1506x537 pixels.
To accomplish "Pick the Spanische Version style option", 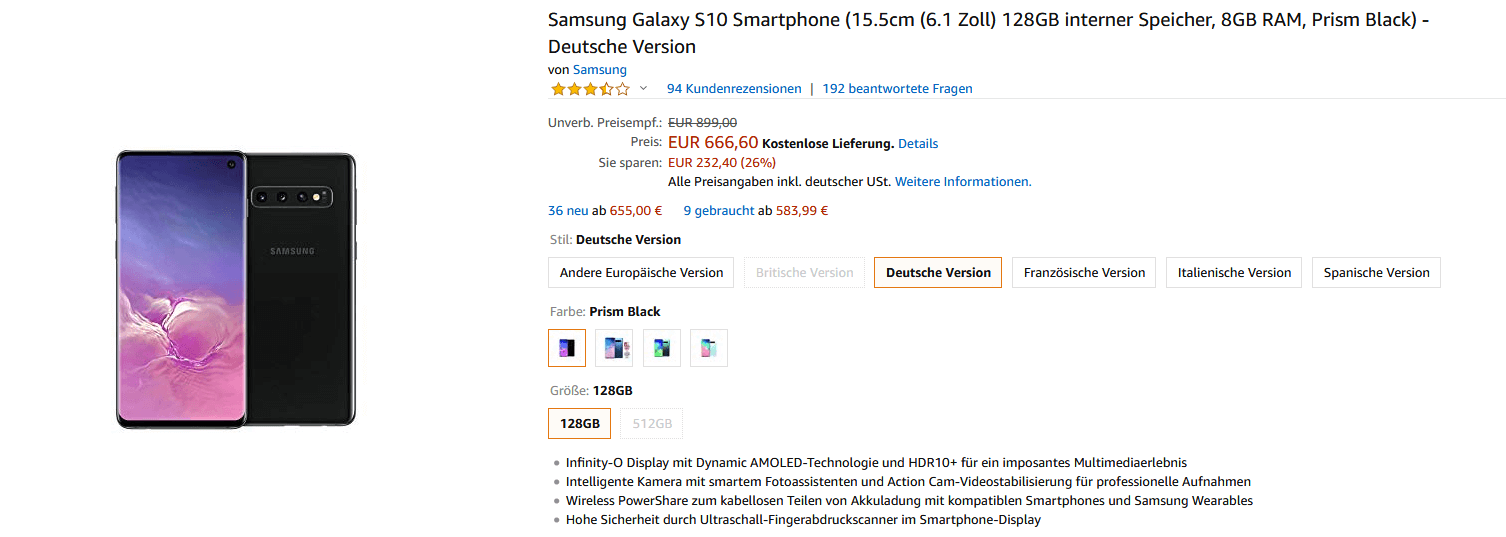I will [x=1376, y=273].
